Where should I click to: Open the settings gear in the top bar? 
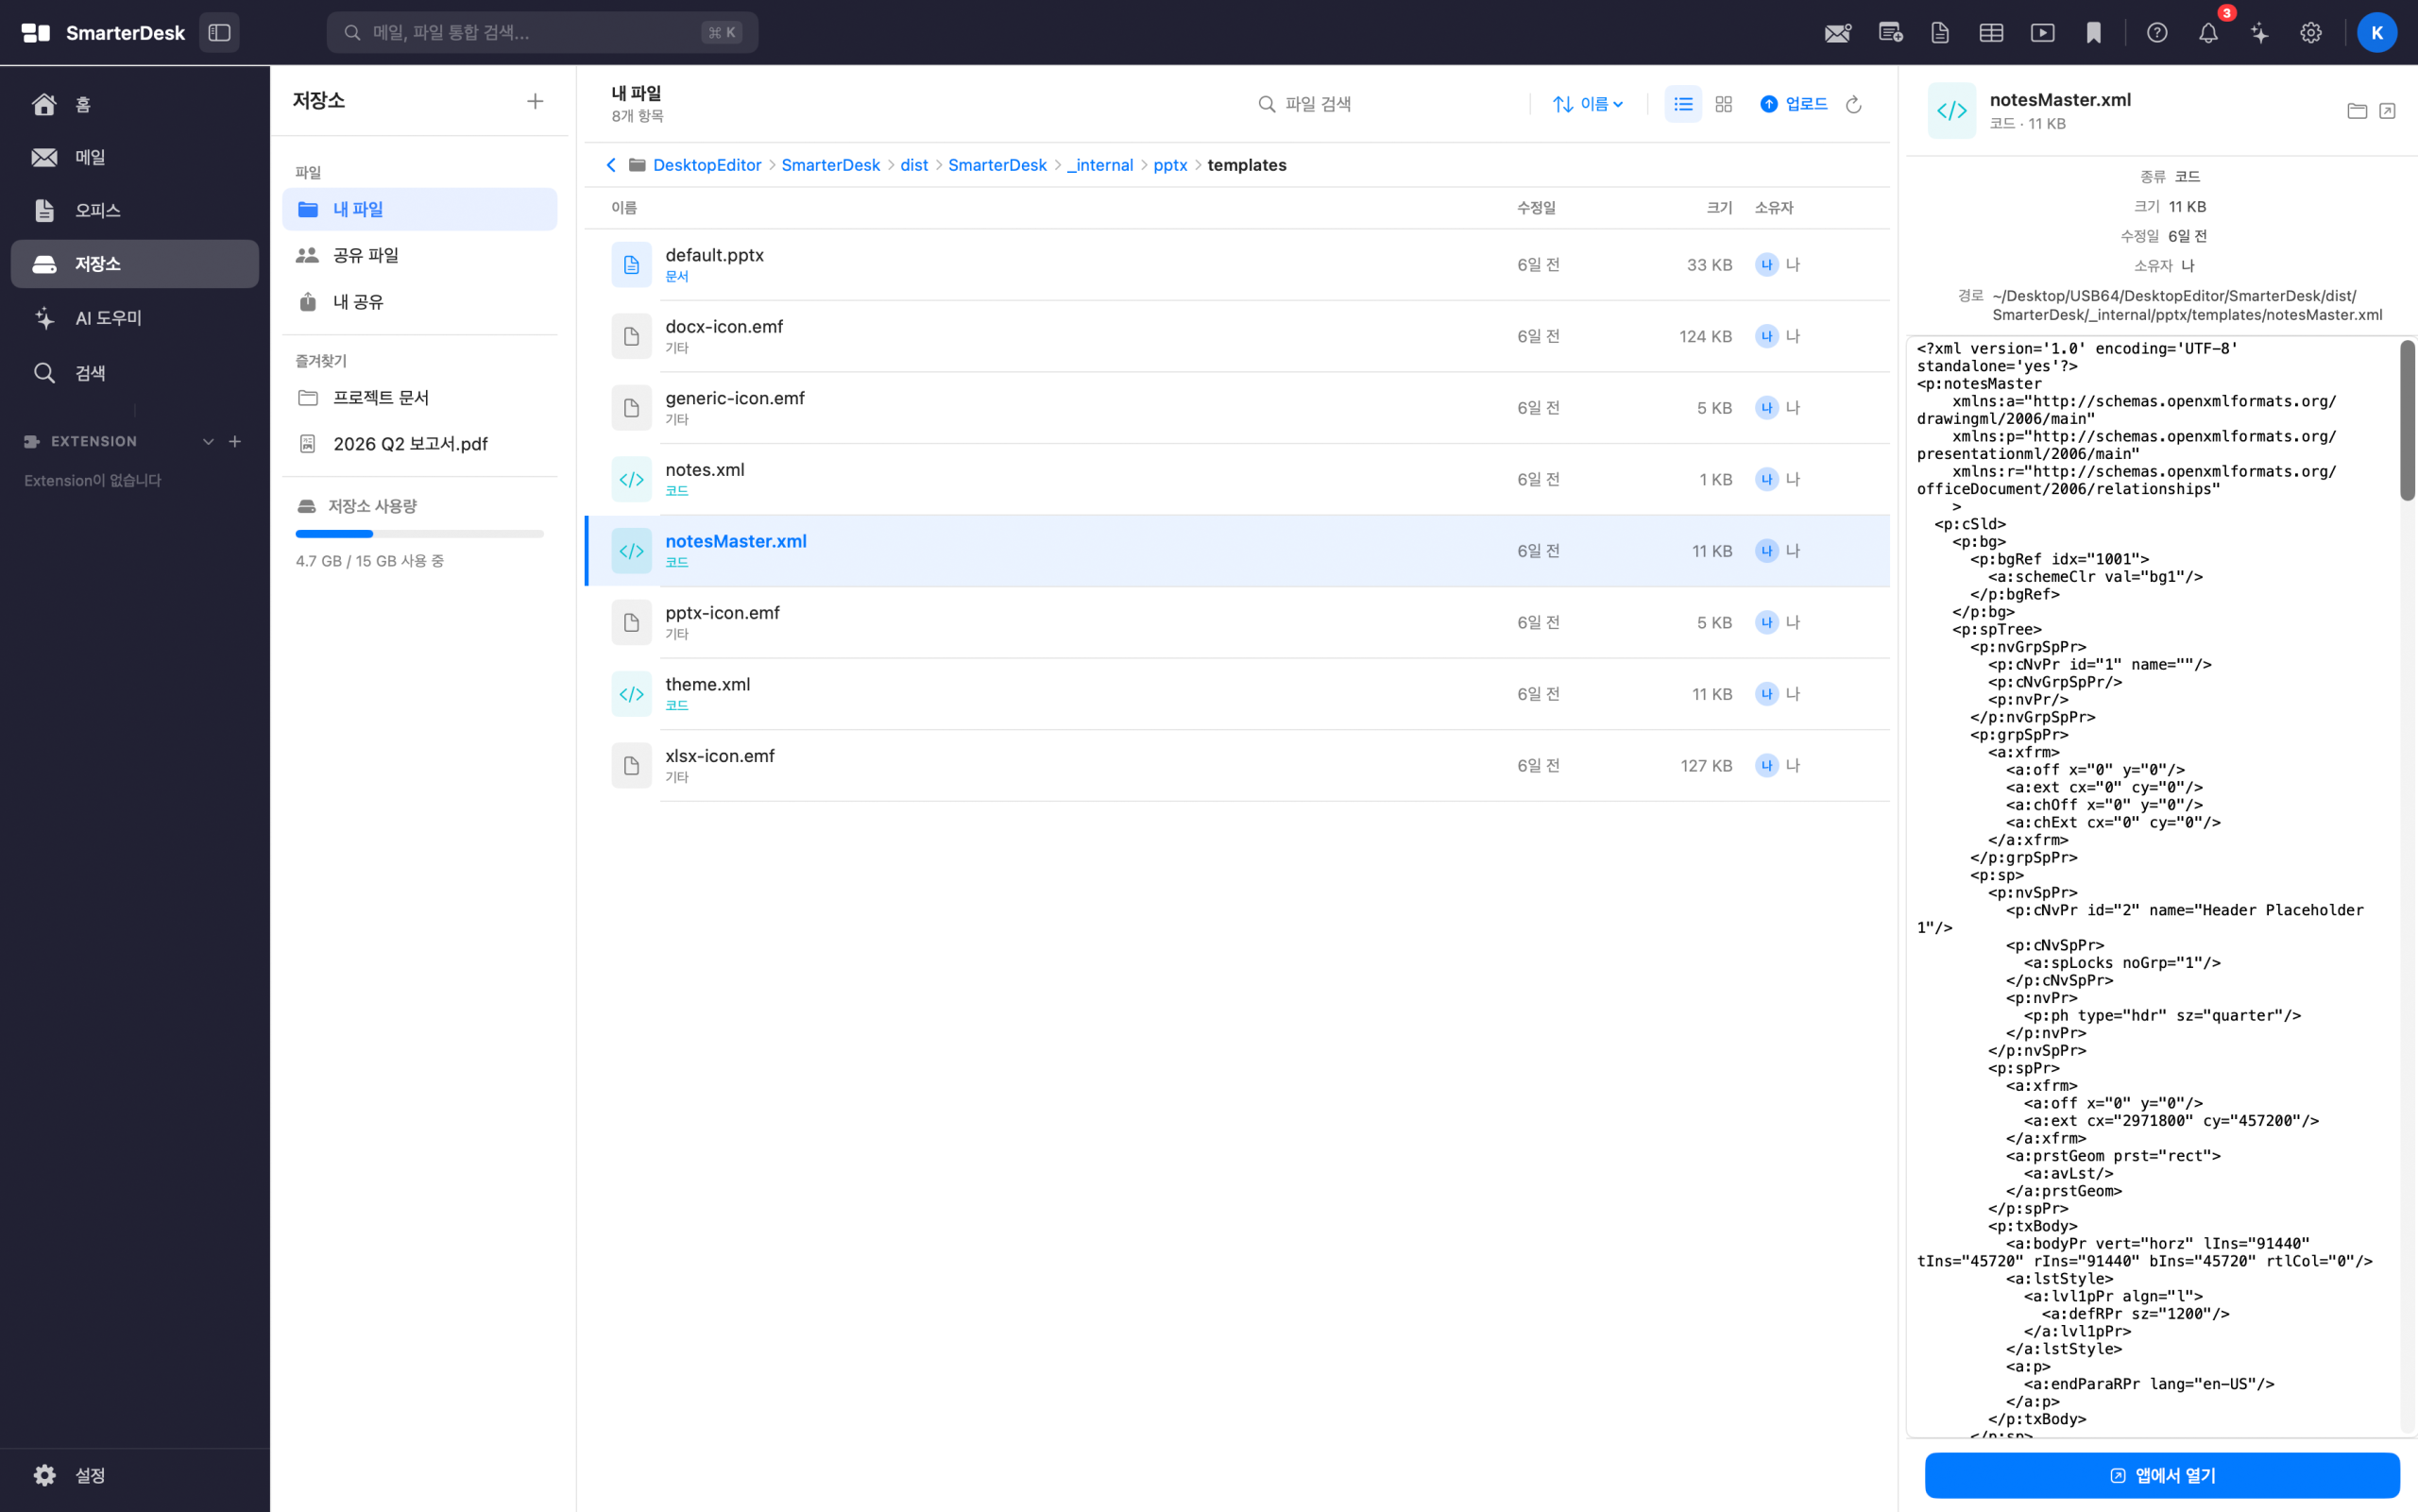2310,33
